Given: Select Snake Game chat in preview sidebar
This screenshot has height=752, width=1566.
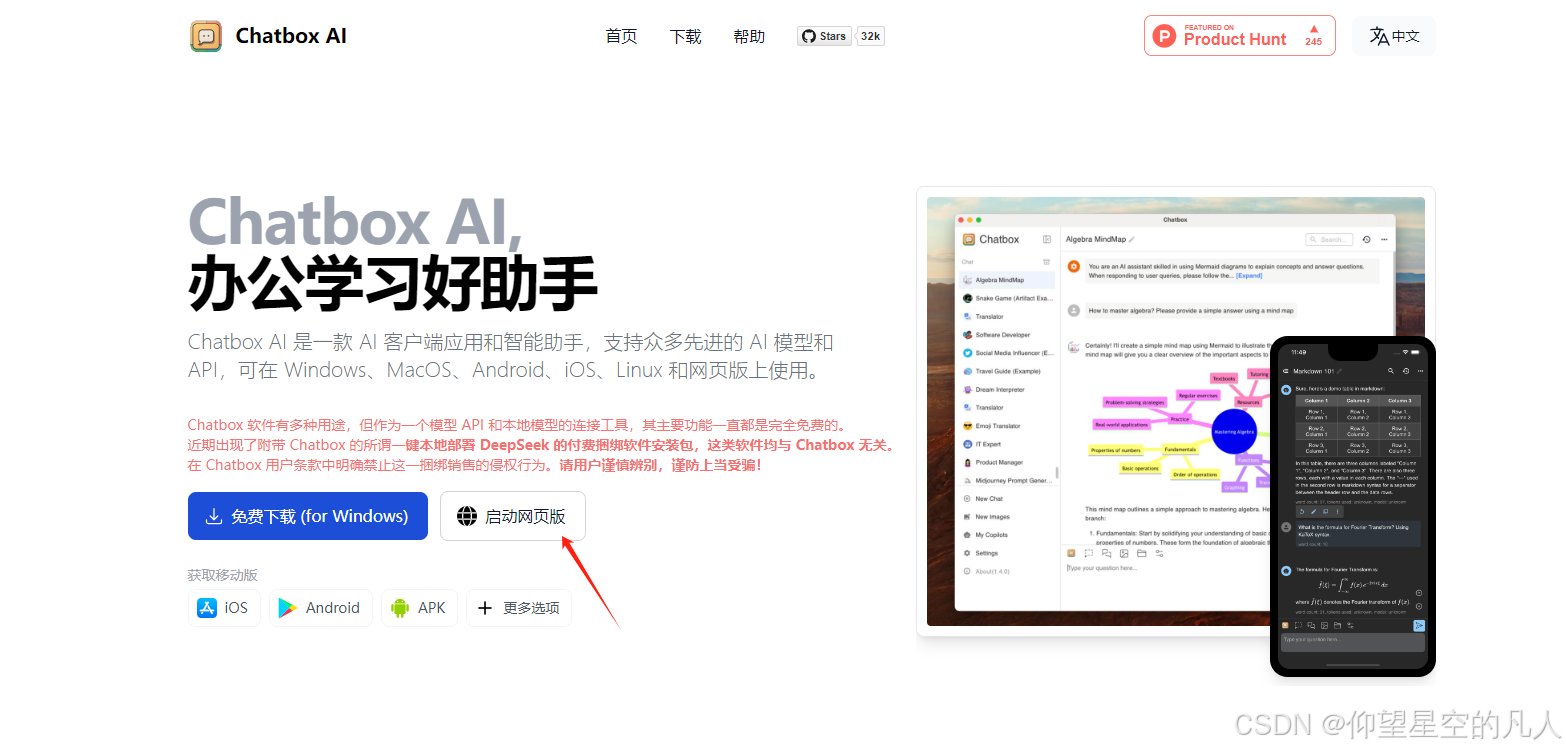Looking at the screenshot, I should click(x=1007, y=298).
